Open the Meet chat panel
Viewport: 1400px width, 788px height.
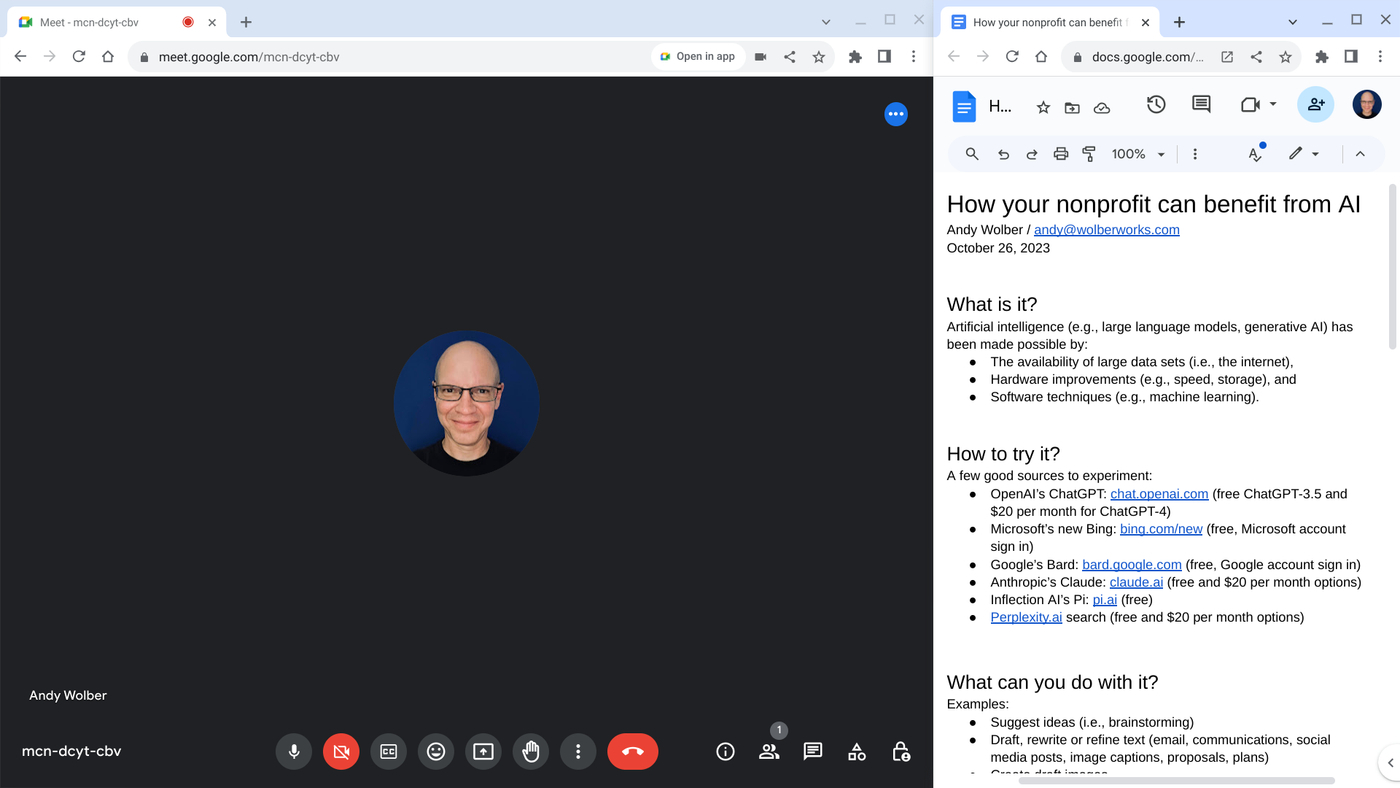pos(812,751)
